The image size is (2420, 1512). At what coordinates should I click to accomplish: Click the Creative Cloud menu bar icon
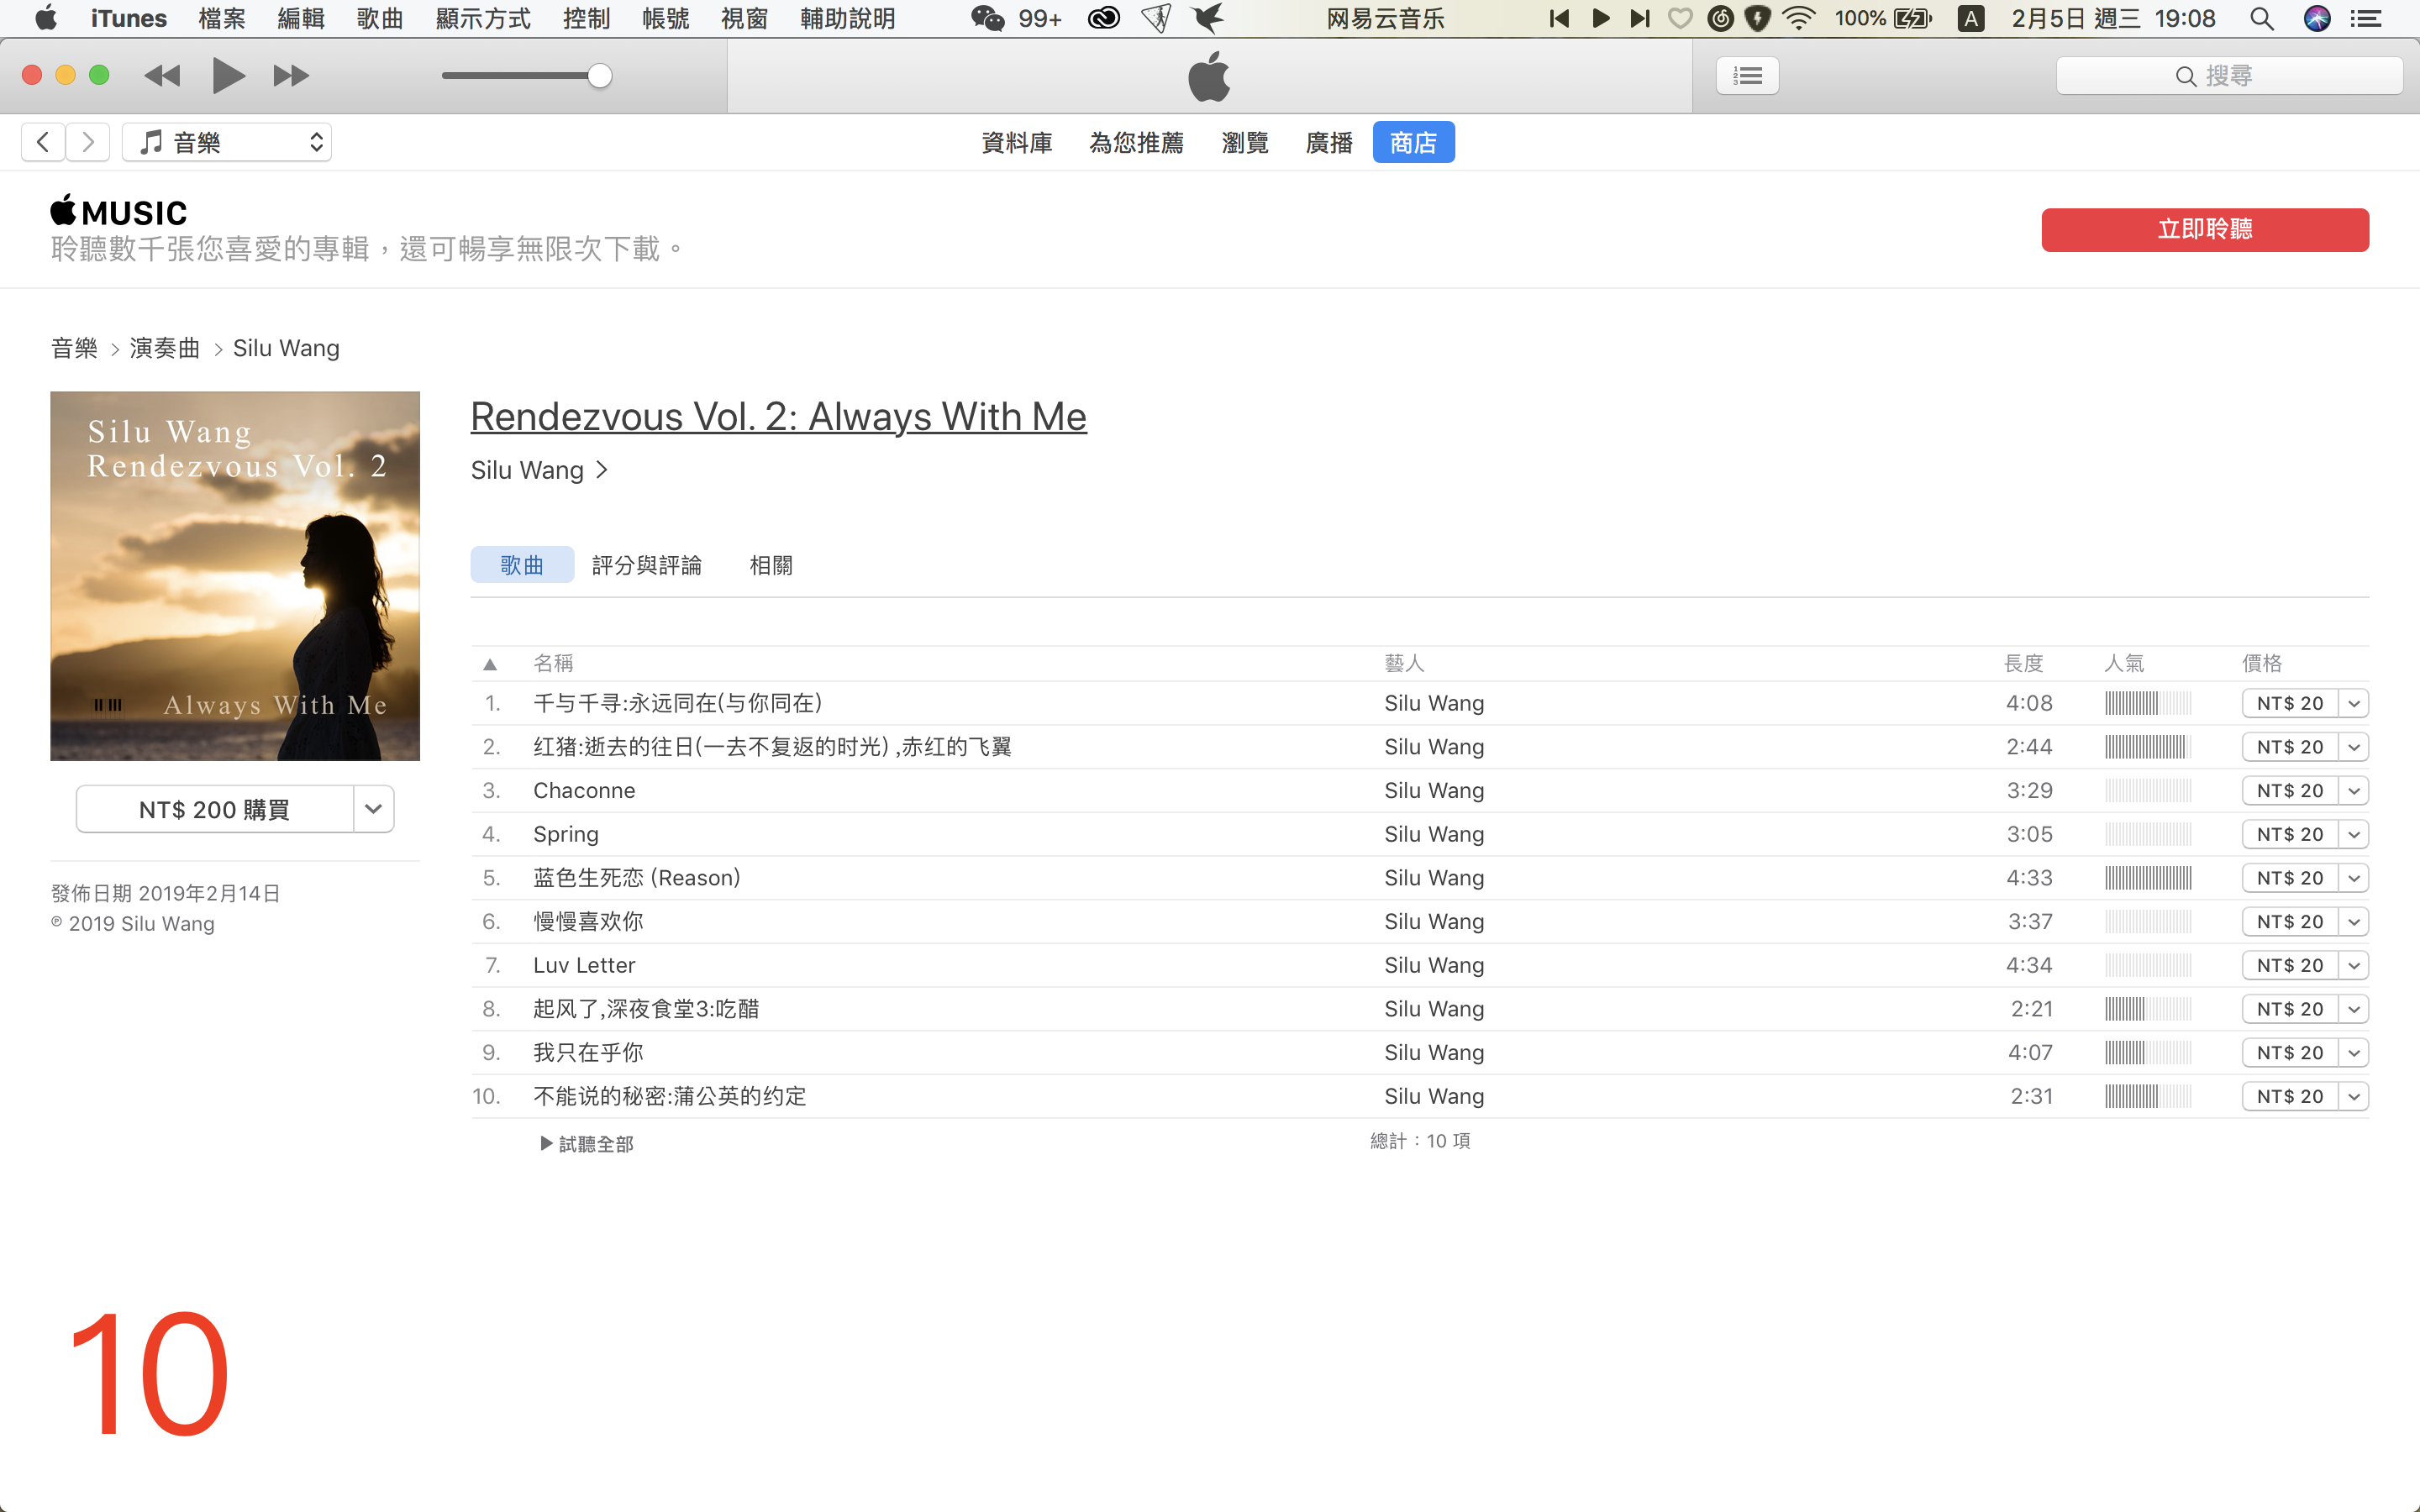pos(1104,18)
